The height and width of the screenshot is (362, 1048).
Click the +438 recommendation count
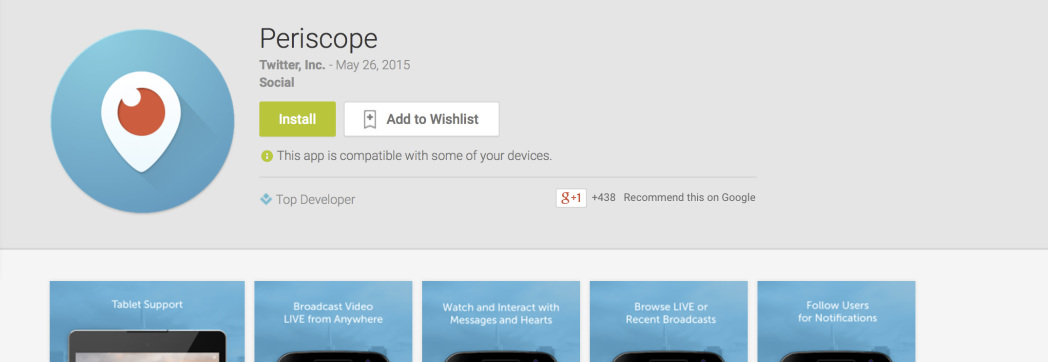coord(604,198)
